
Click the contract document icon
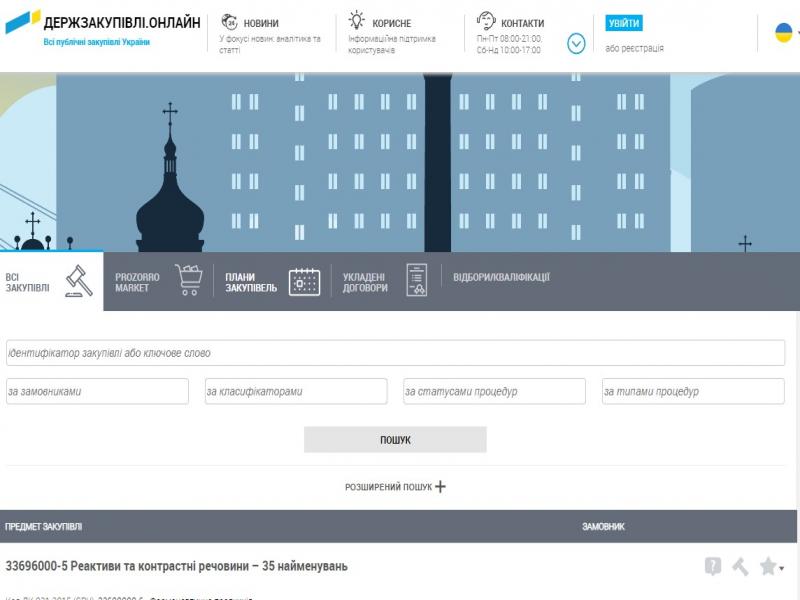[417, 280]
